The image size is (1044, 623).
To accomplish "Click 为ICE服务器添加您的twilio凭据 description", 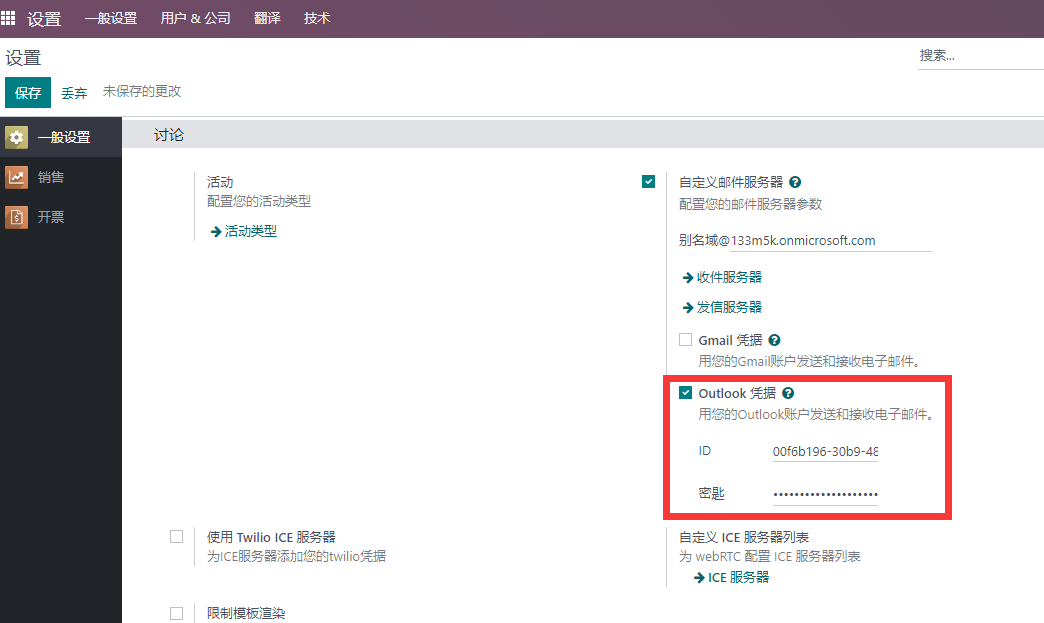I will tap(296, 556).
